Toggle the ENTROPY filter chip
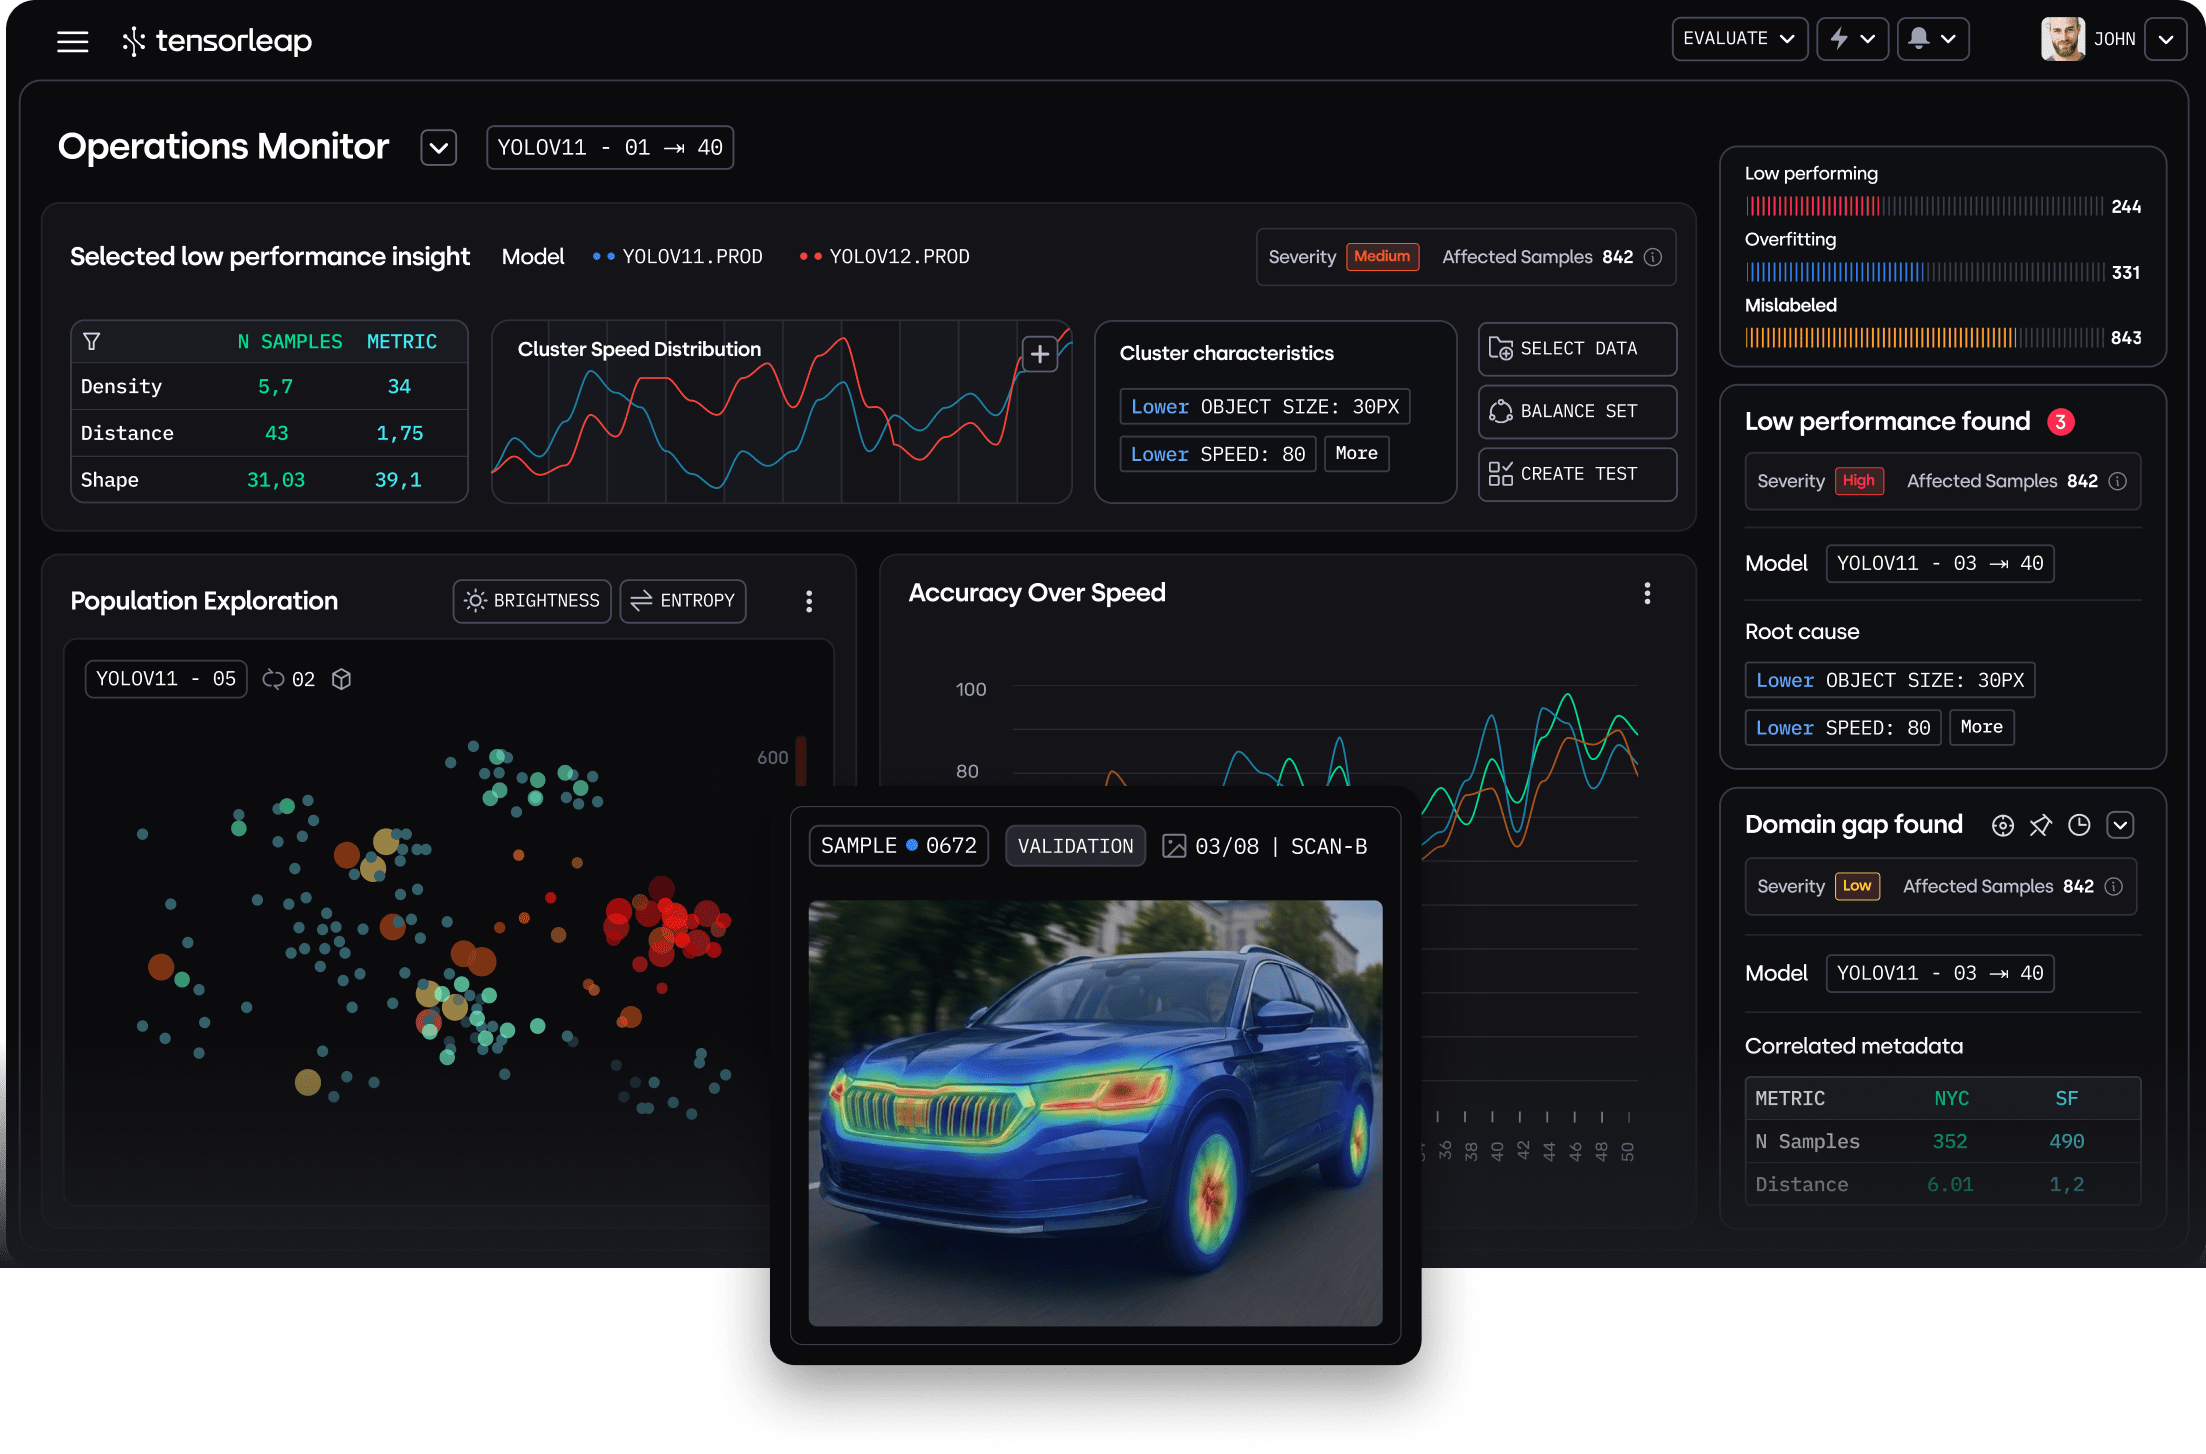Image resolution: width=2206 pixels, height=1454 pixels. pyautogui.click(x=683, y=601)
